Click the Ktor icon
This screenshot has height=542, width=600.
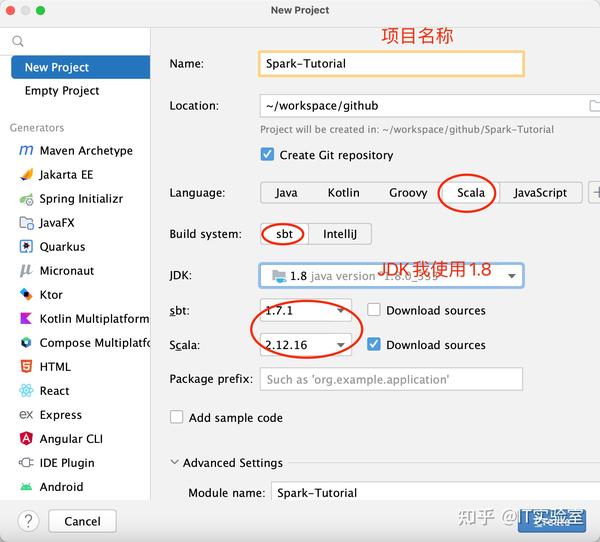26,295
